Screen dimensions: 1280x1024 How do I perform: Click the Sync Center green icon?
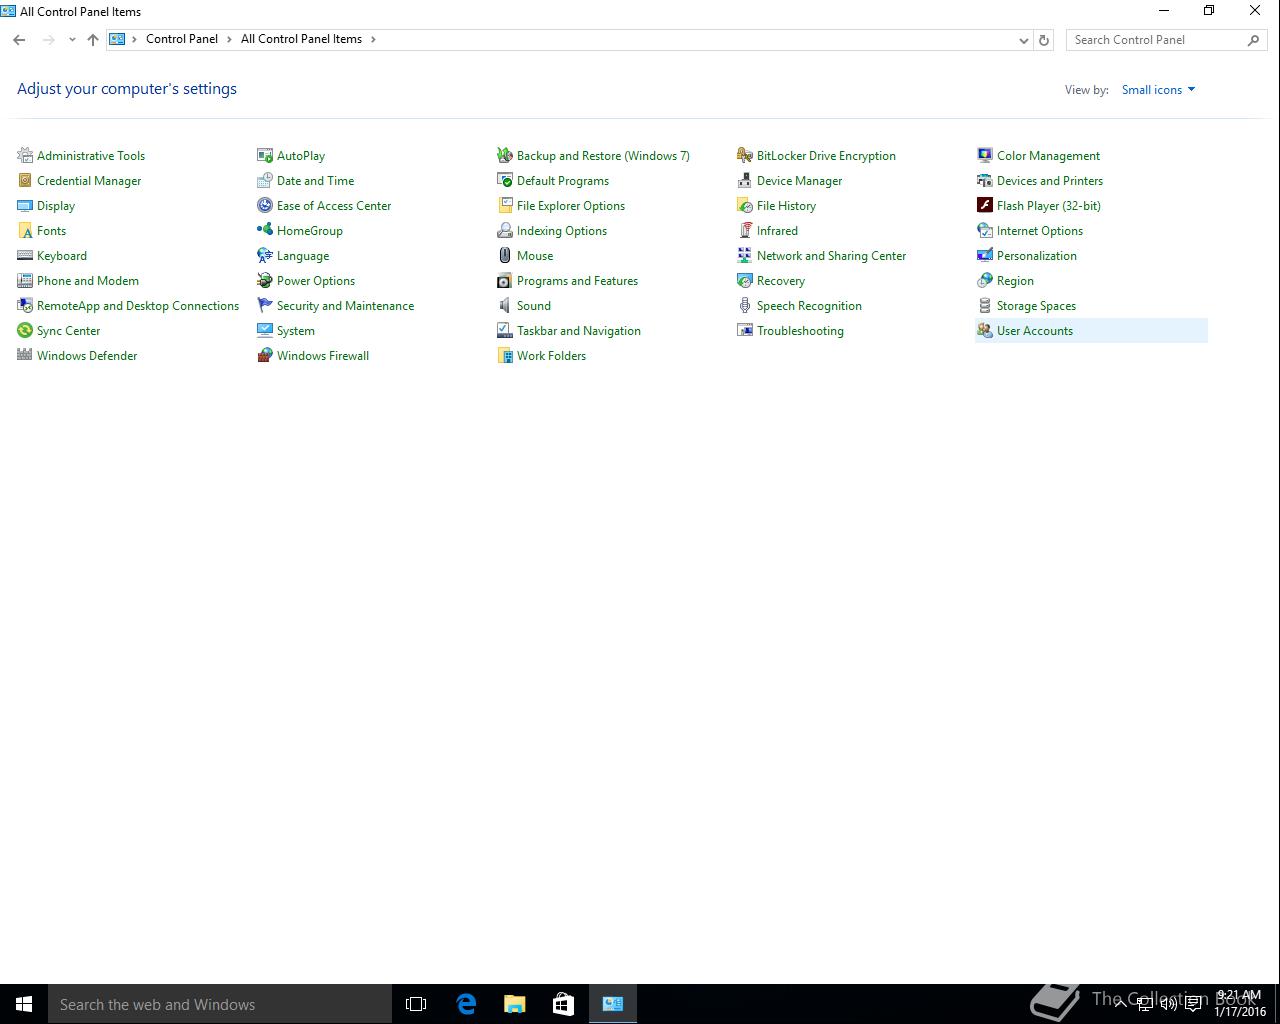[25, 331]
